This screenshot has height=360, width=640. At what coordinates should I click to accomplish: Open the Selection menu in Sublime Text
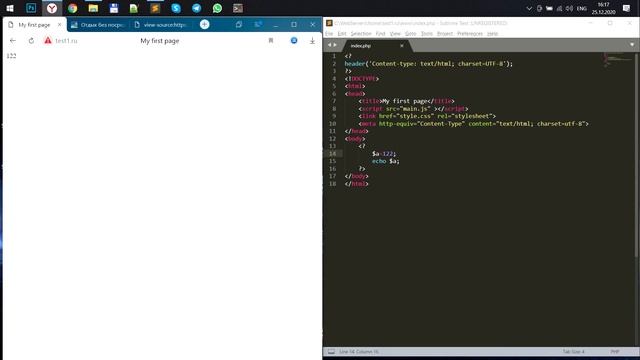point(361,33)
